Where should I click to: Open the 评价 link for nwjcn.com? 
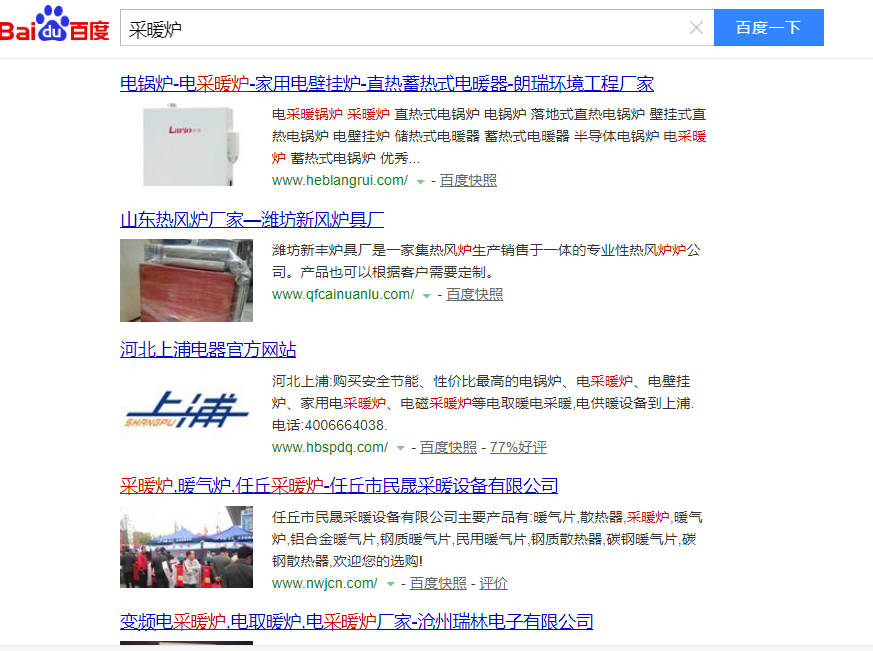pos(494,584)
